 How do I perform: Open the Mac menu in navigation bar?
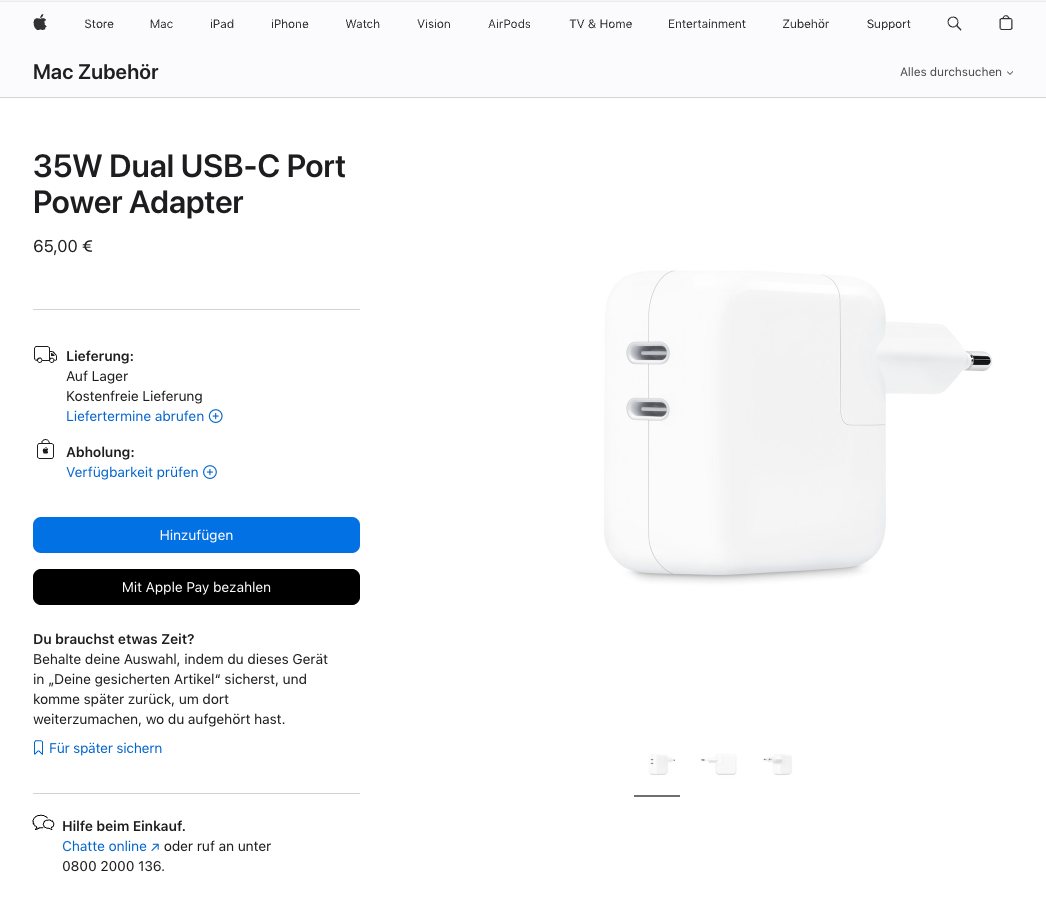click(161, 24)
